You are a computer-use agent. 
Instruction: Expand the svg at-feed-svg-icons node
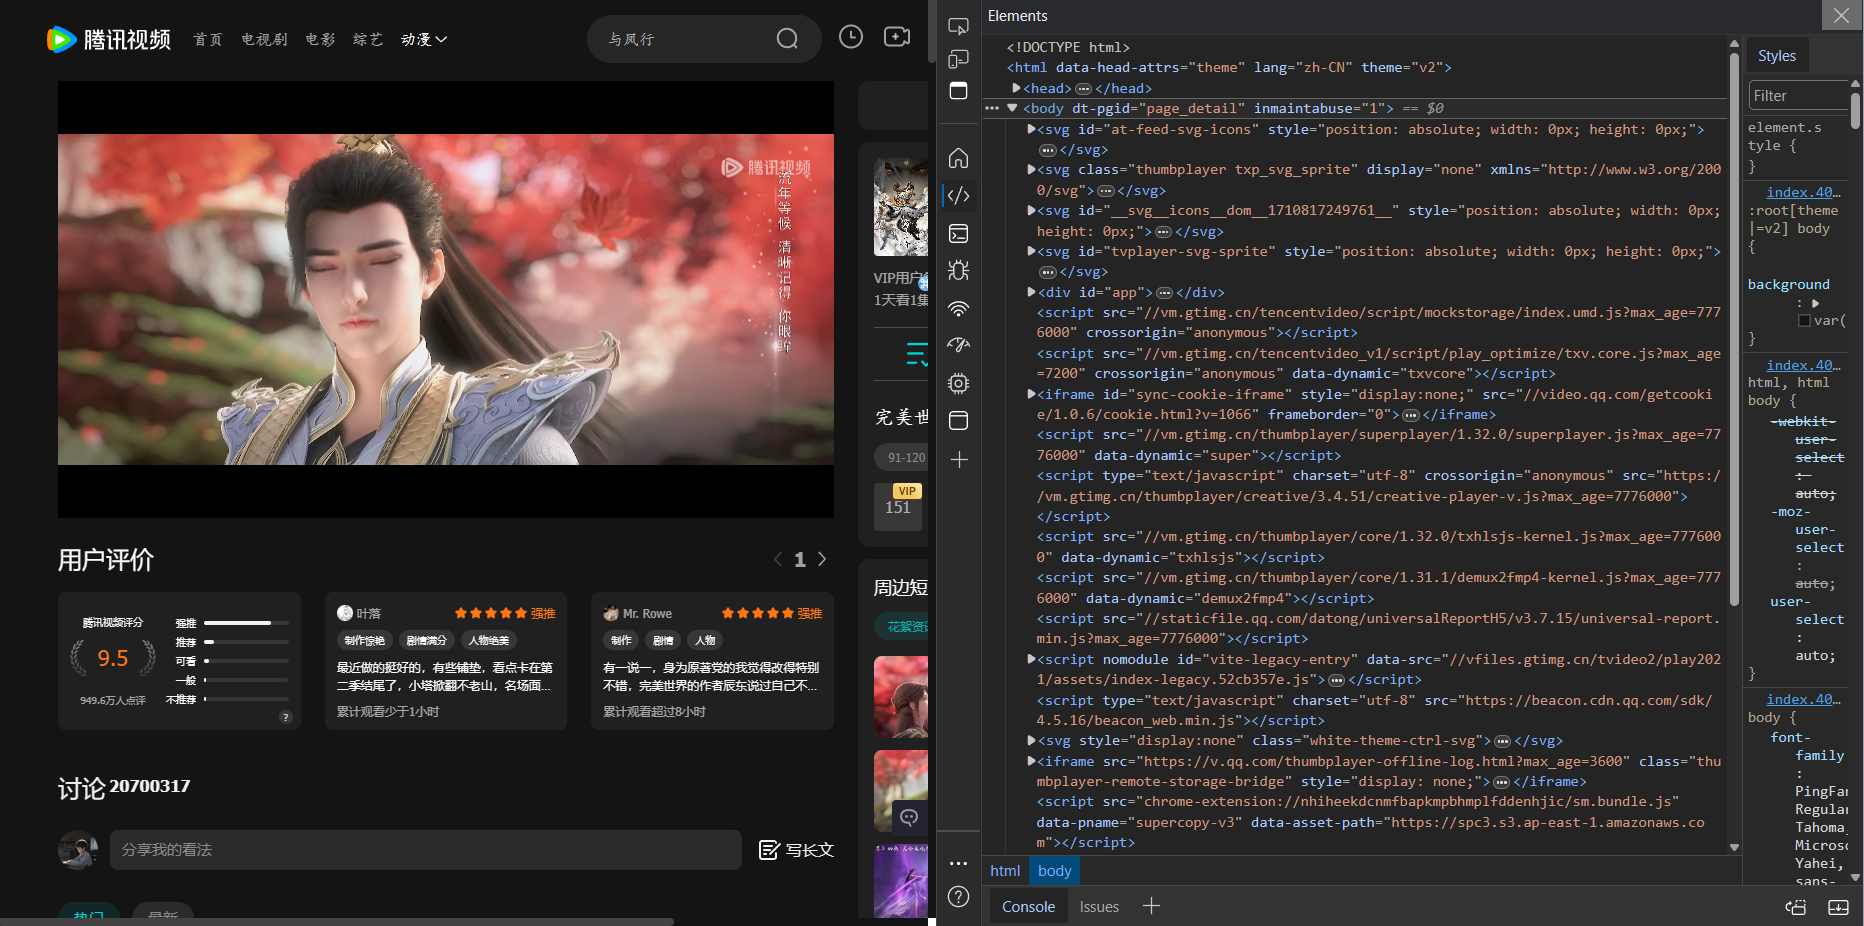tap(1031, 129)
